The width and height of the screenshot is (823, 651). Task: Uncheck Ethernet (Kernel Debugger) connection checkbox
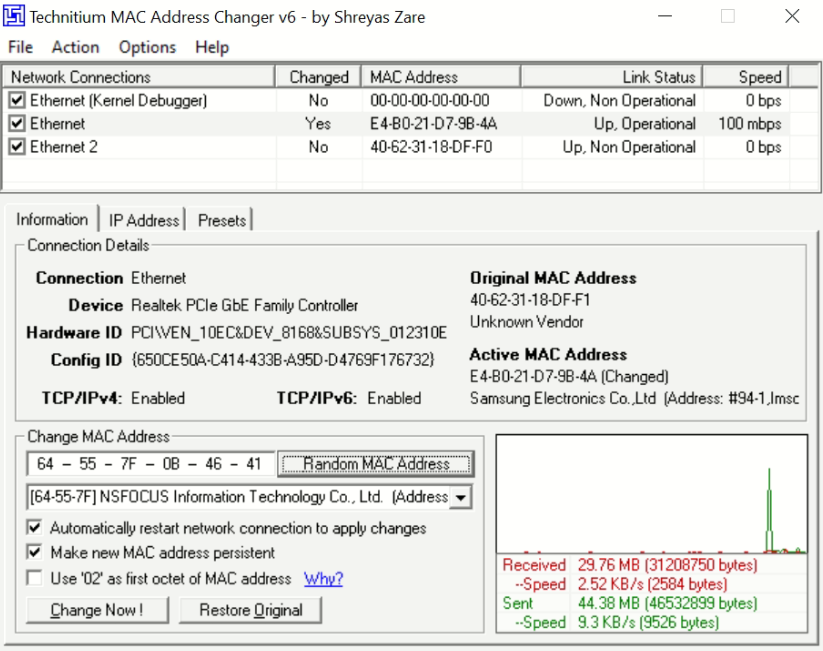(17, 100)
